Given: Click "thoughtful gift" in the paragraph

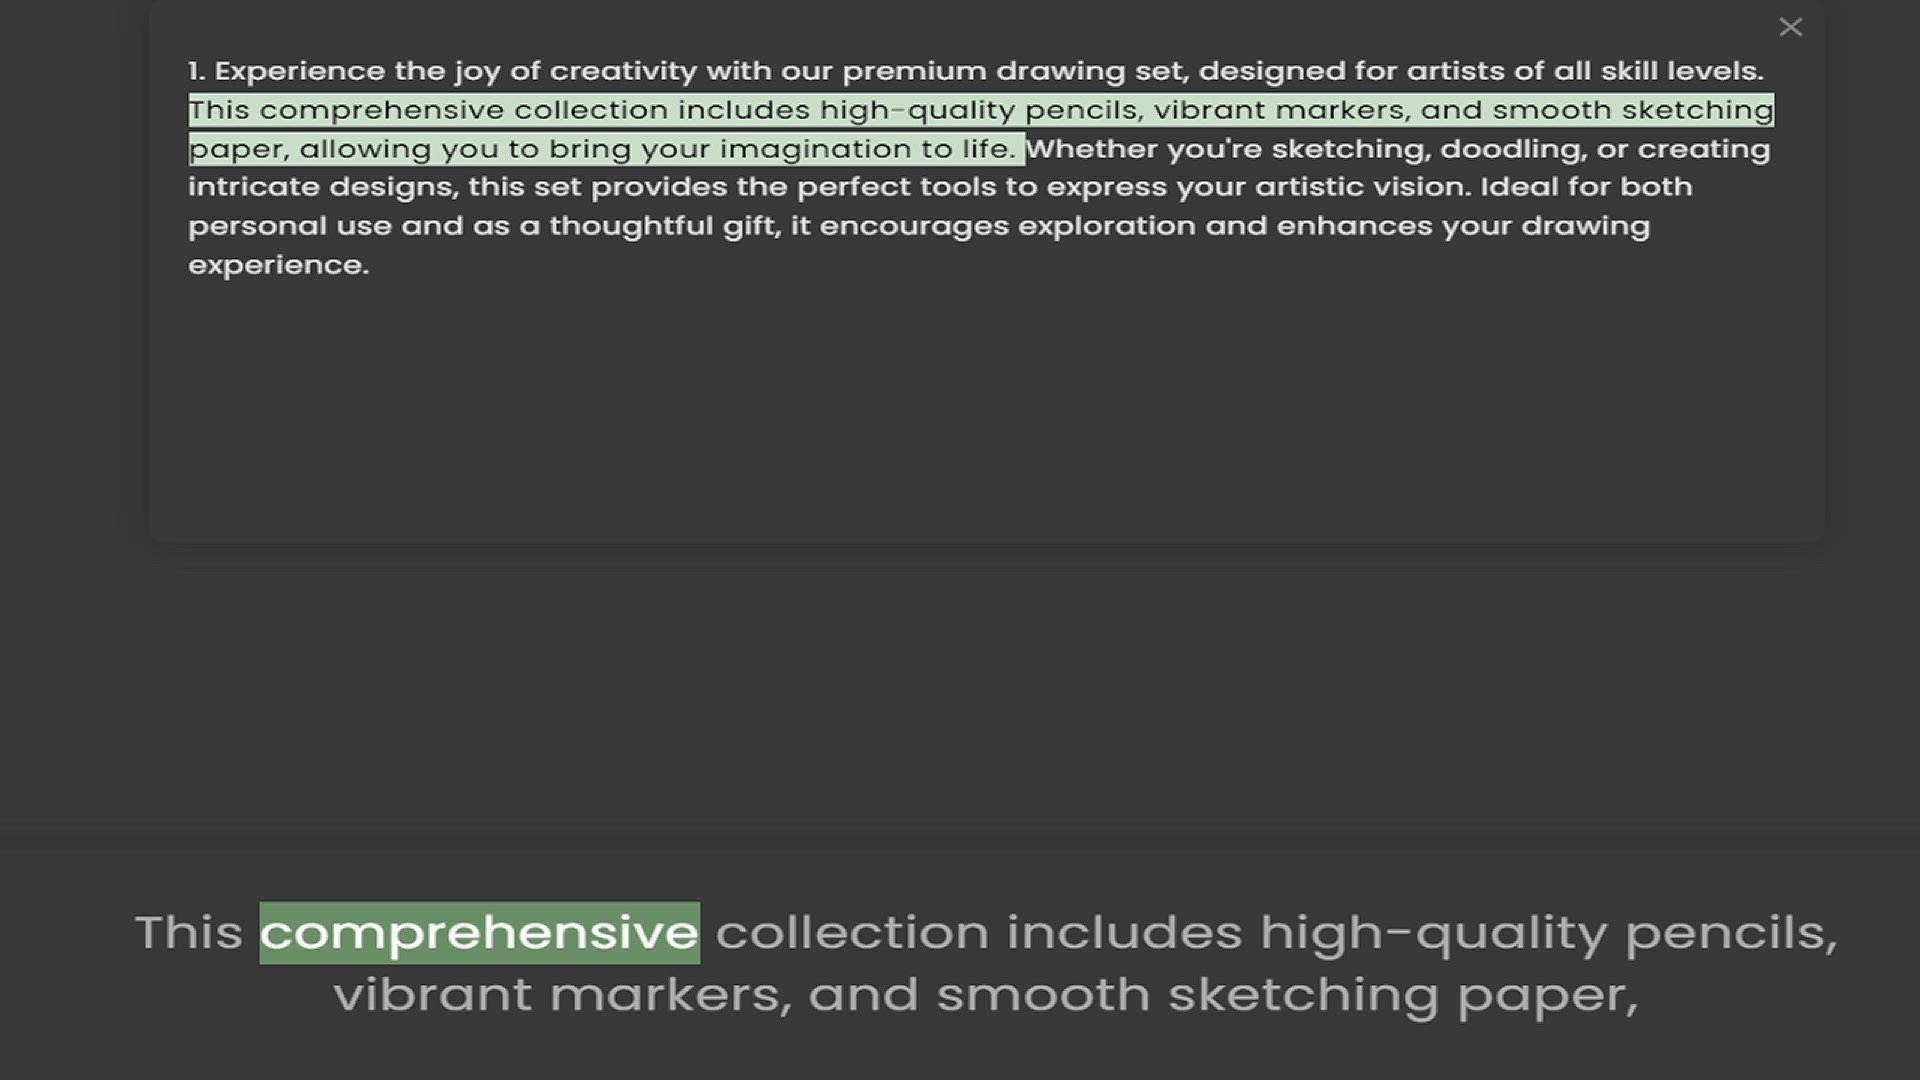Looking at the screenshot, I should [x=663, y=226].
